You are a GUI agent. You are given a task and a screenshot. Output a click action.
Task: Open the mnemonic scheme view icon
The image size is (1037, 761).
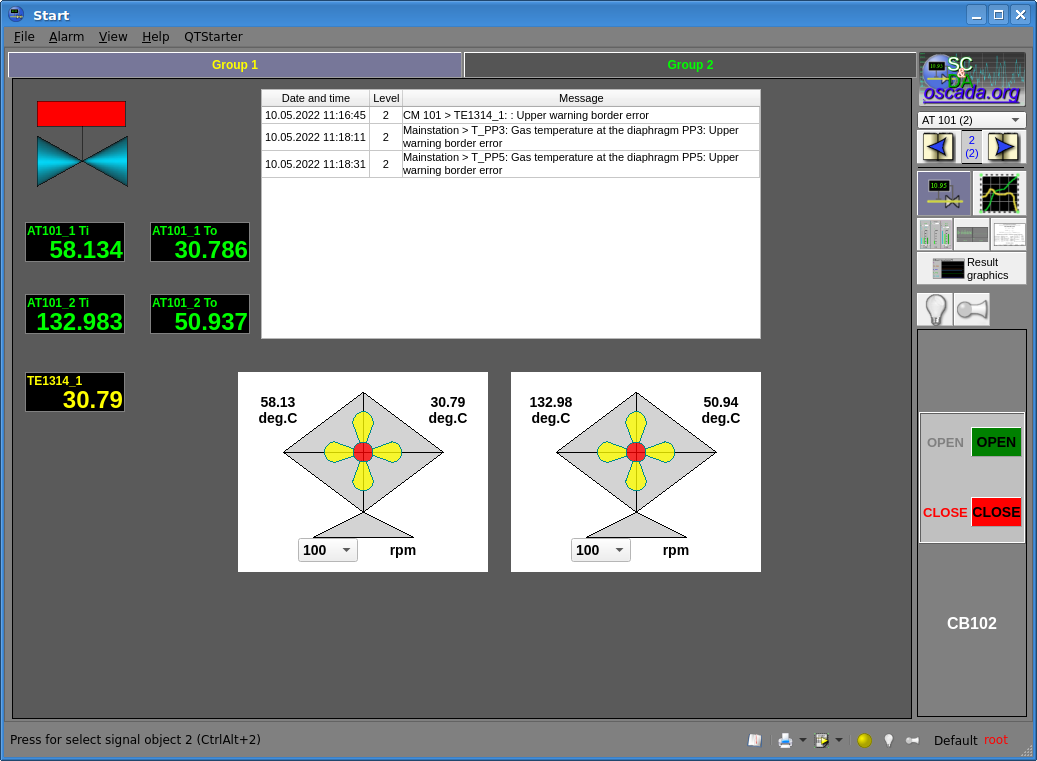coord(944,193)
